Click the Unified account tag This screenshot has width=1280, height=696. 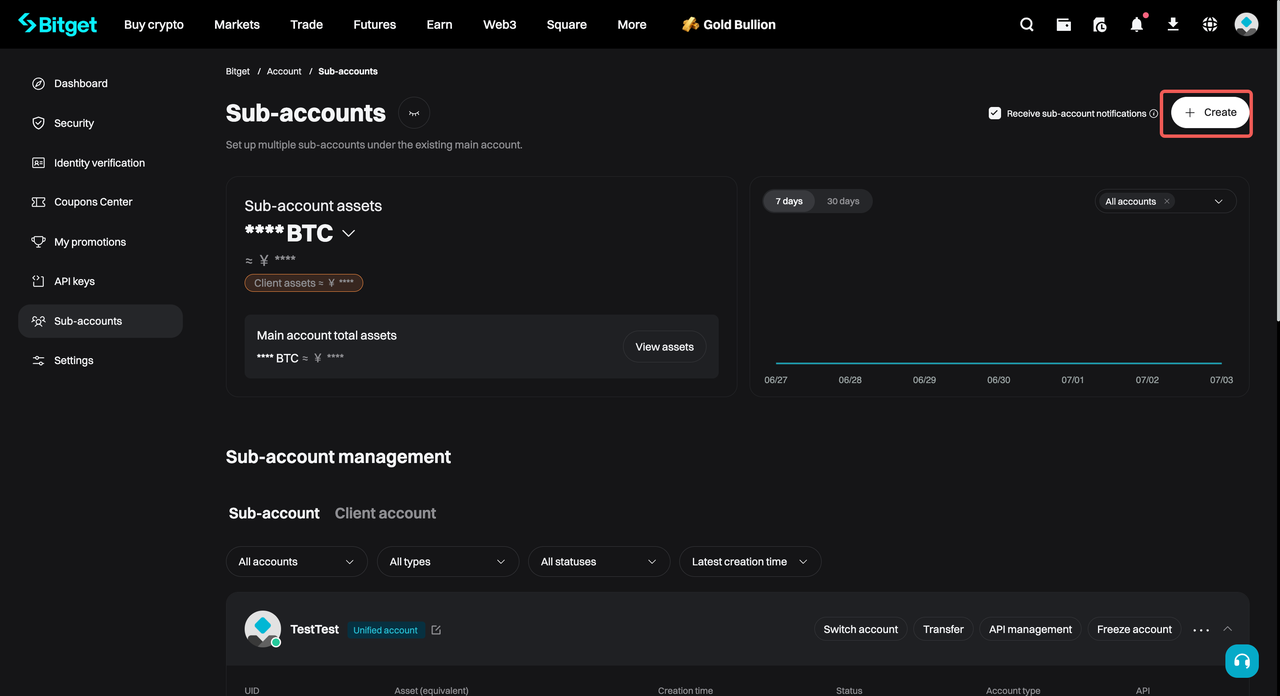point(385,630)
